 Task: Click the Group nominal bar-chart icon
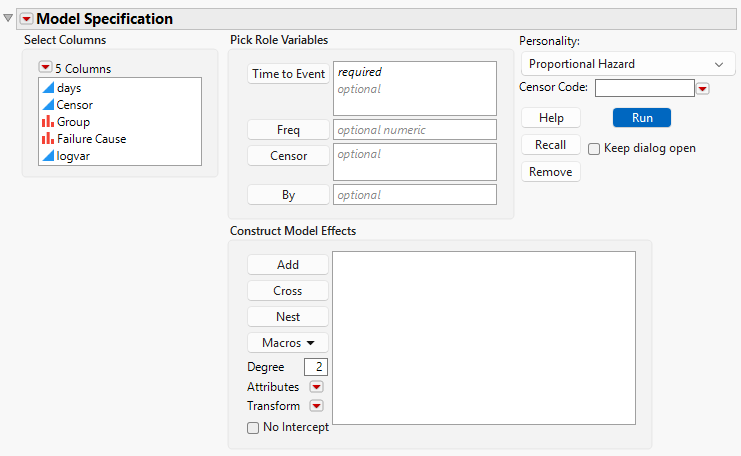[47, 122]
